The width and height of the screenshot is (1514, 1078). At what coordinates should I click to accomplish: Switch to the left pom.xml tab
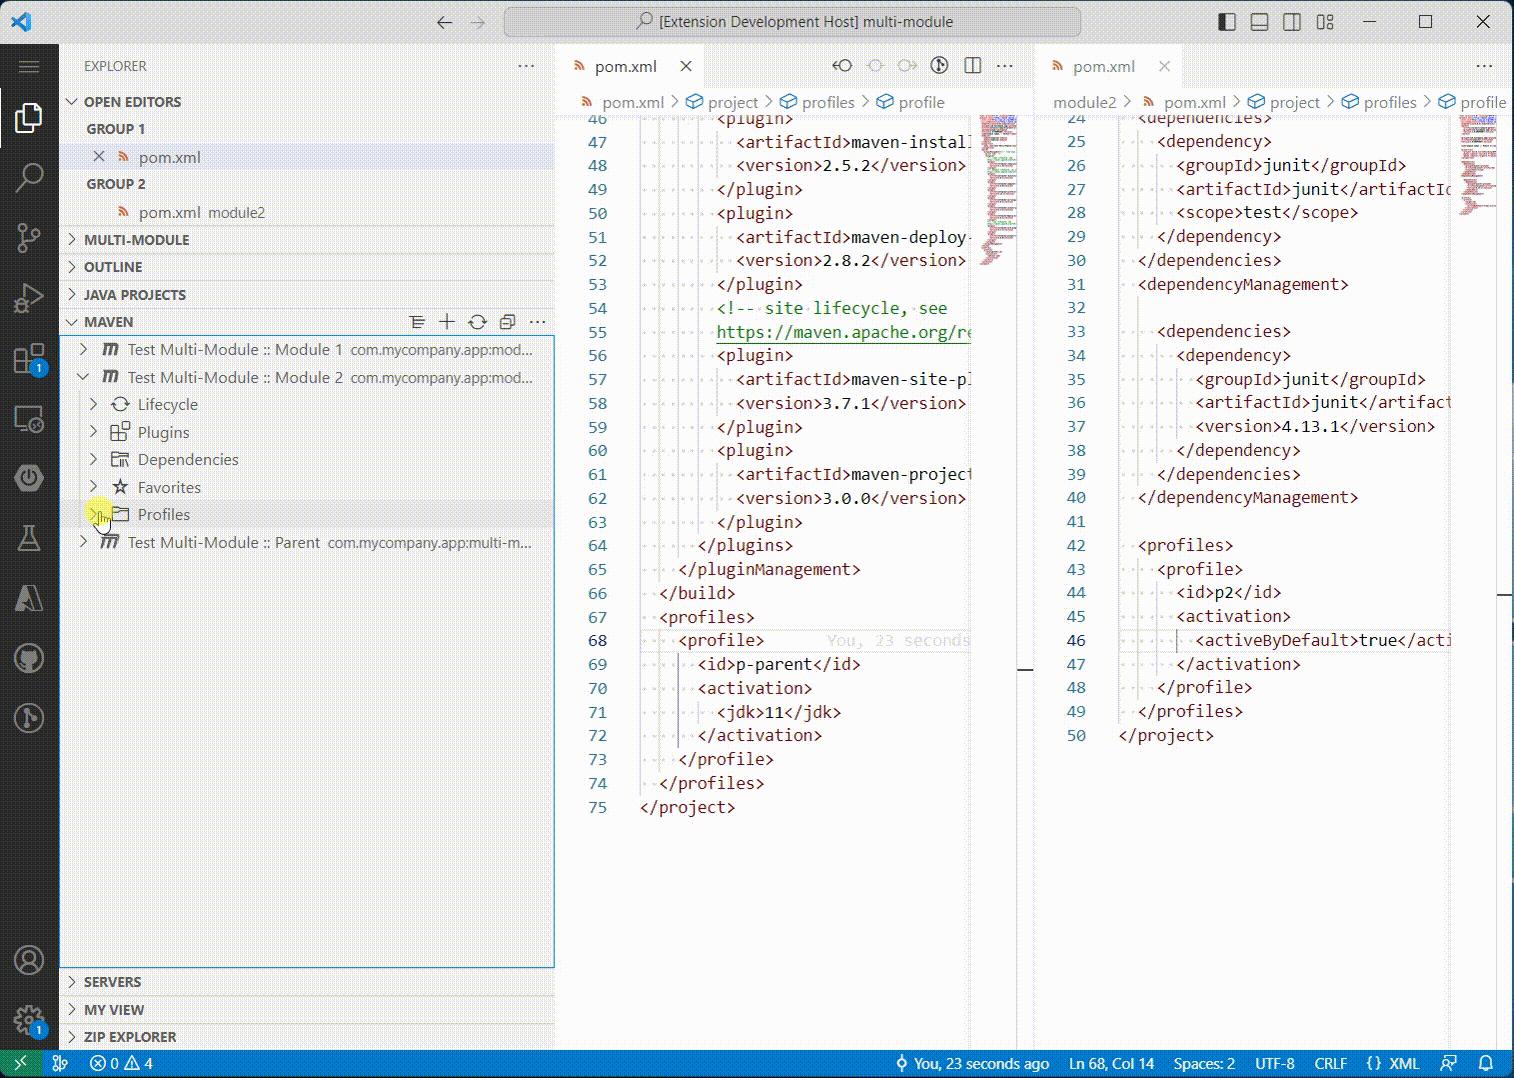[625, 66]
